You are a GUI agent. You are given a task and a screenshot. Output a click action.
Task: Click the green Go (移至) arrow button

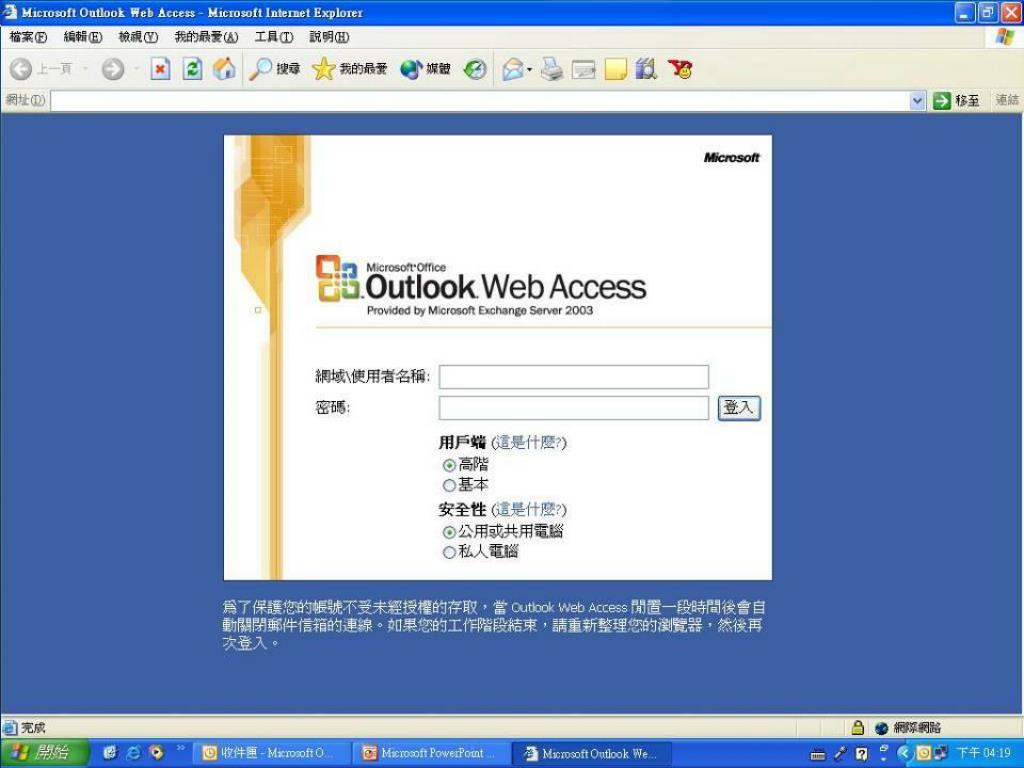[x=956, y=101]
